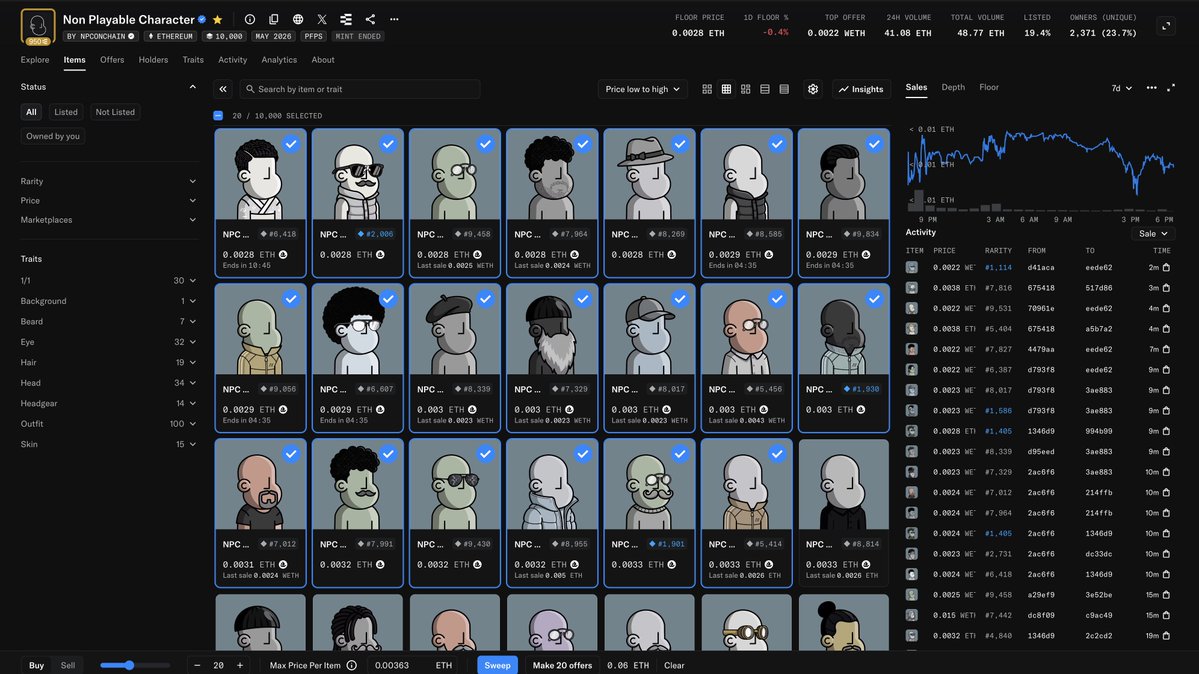The height and width of the screenshot is (674, 1199).
Task: Toggle the select-all checkbox beside 20 / 10,000 SELECTED
Action: point(218,116)
